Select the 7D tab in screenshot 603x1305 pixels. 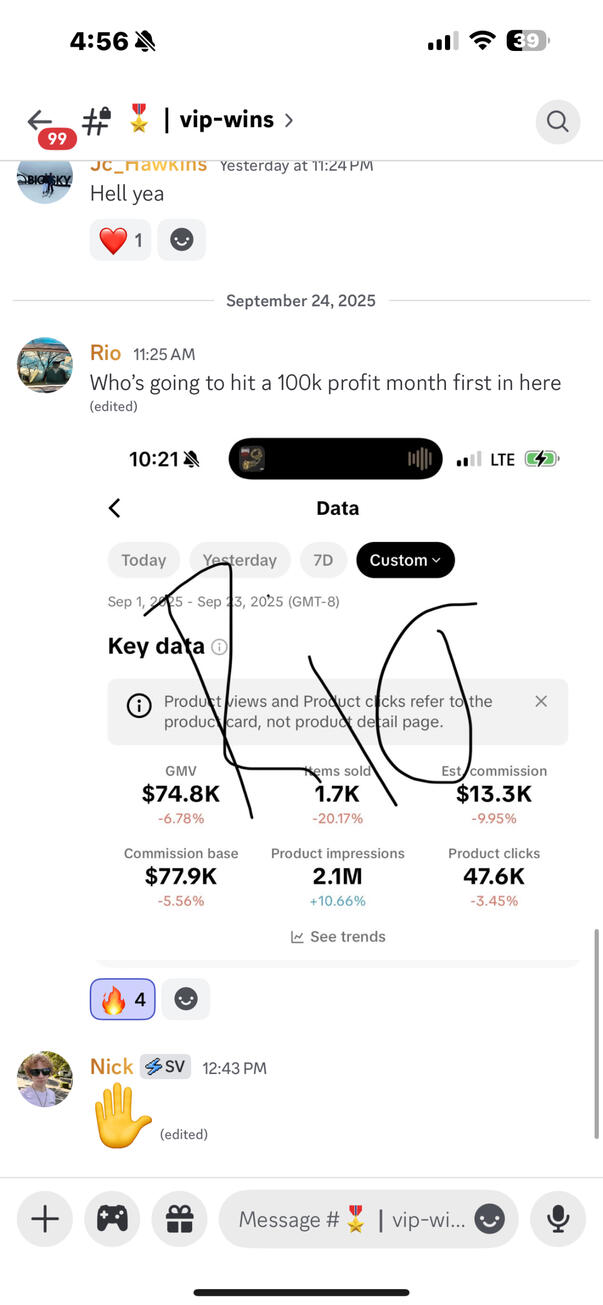[x=323, y=560]
